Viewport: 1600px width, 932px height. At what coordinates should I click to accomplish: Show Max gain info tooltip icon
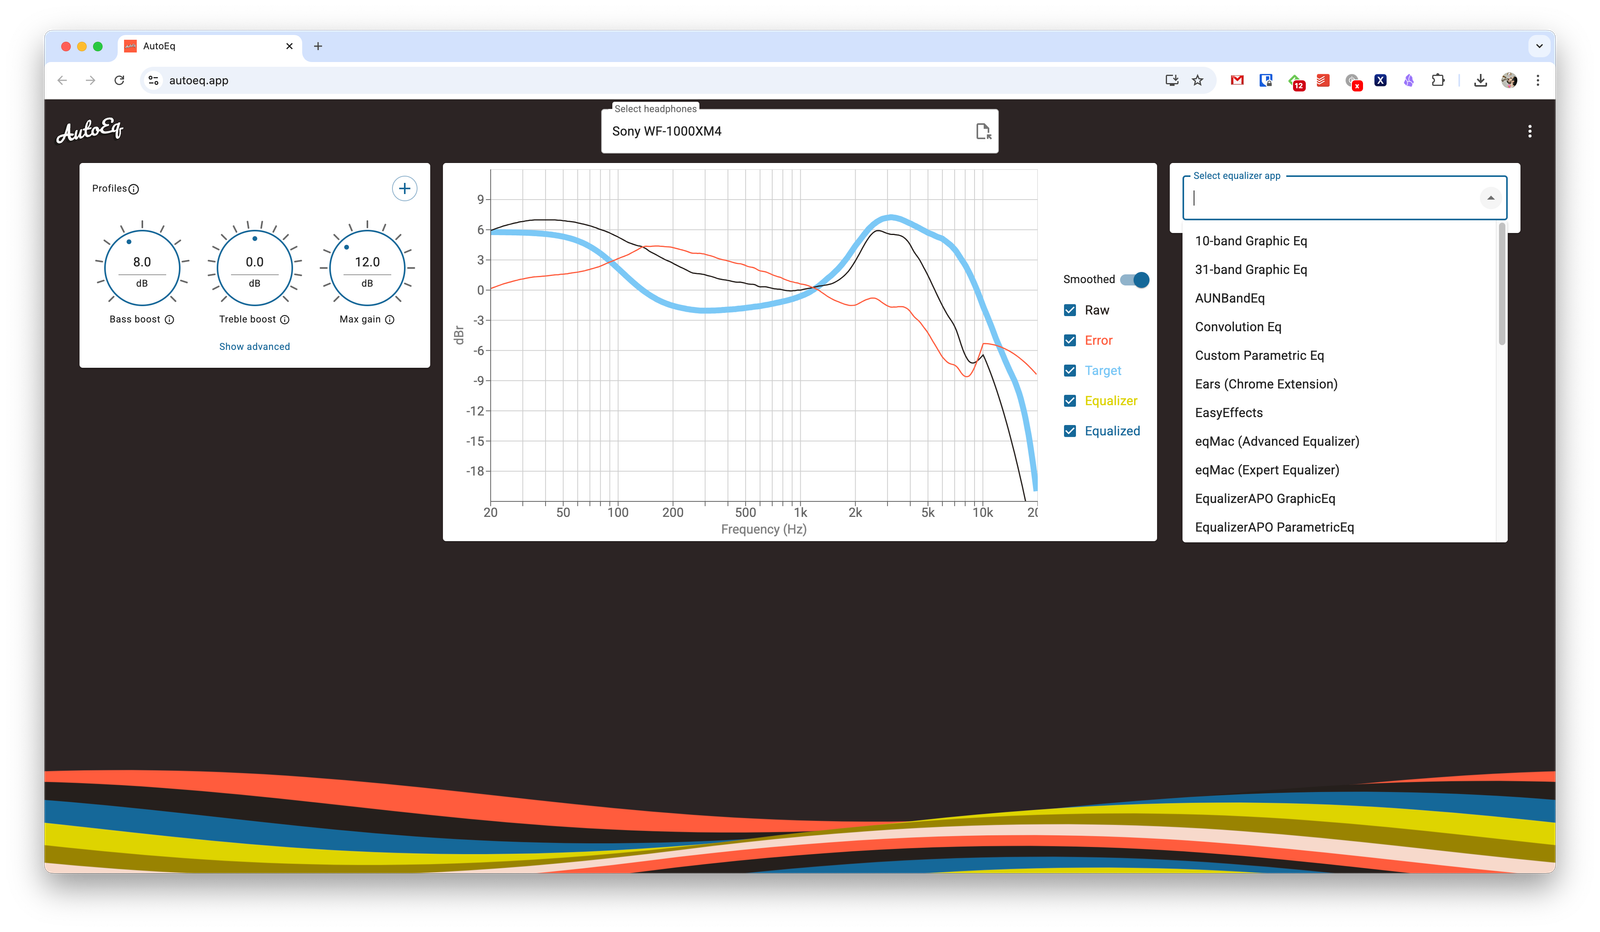click(x=390, y=320)
